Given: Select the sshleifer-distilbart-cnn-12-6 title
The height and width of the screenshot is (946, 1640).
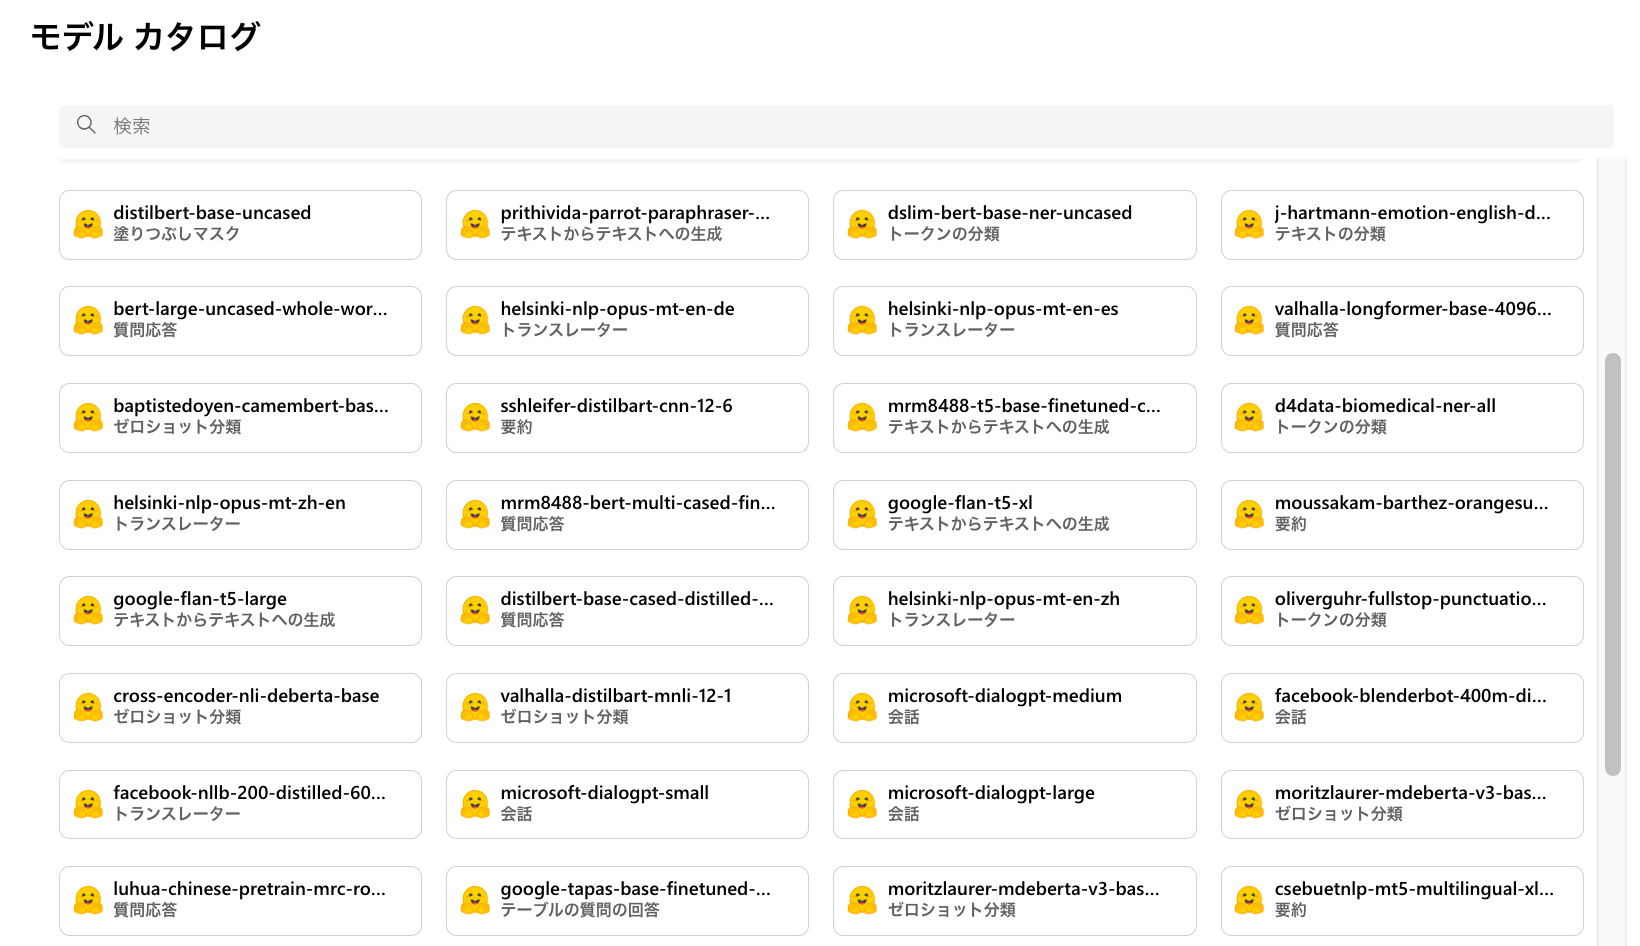Looking at the screenshot, I should tap(616, 406).
